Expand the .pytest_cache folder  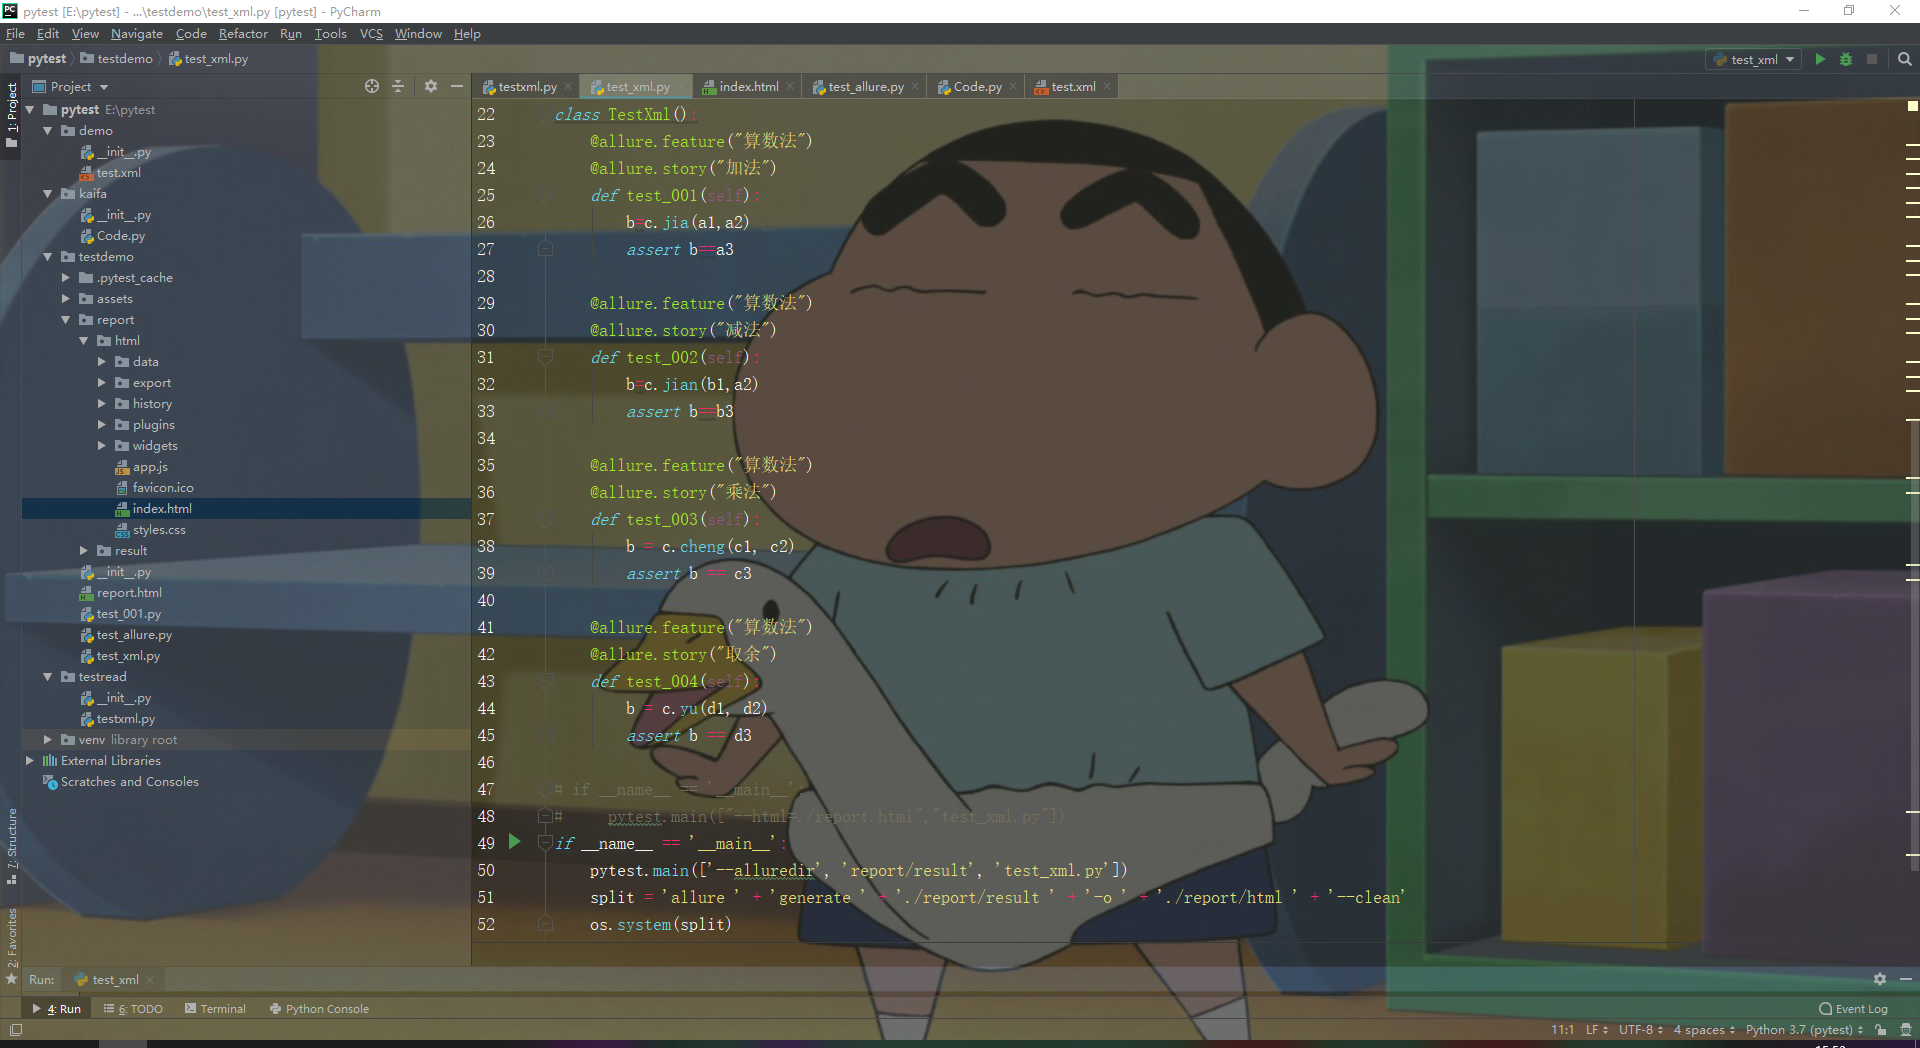(x=66, y=278)
